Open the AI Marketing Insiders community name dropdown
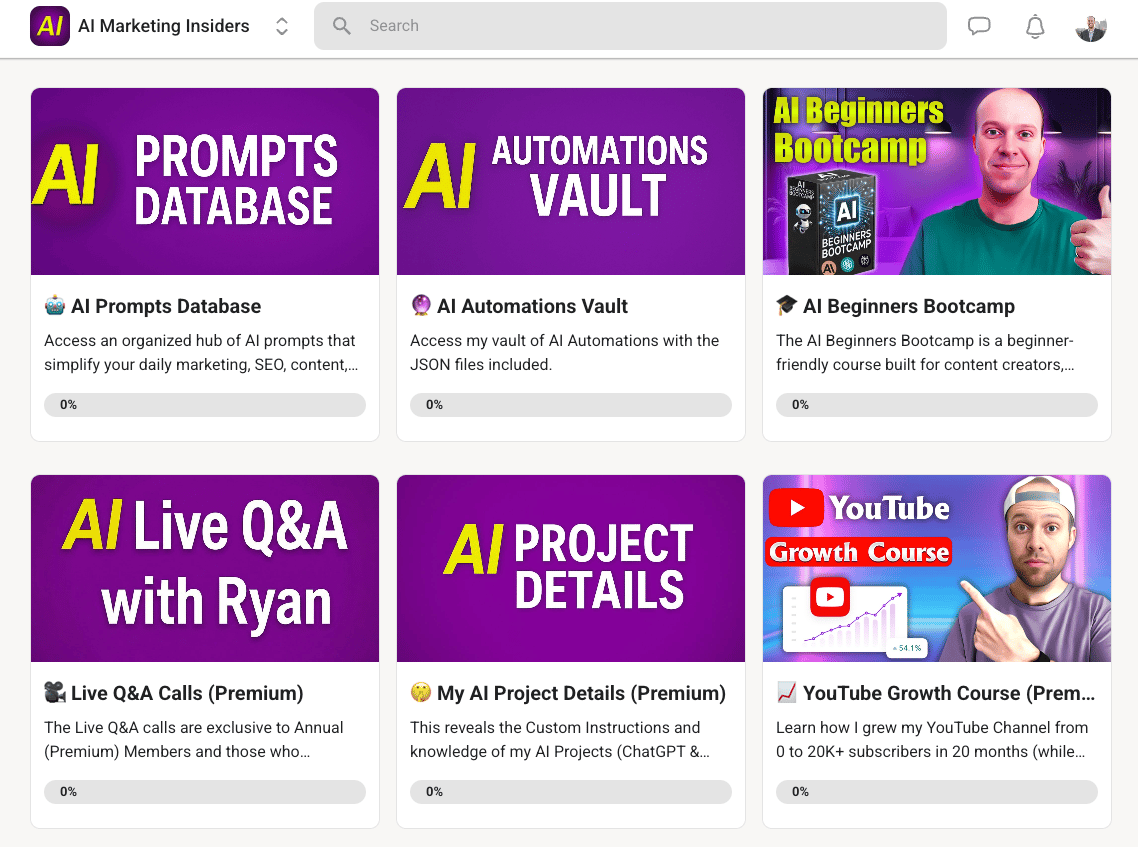 [x=164, y=26]
